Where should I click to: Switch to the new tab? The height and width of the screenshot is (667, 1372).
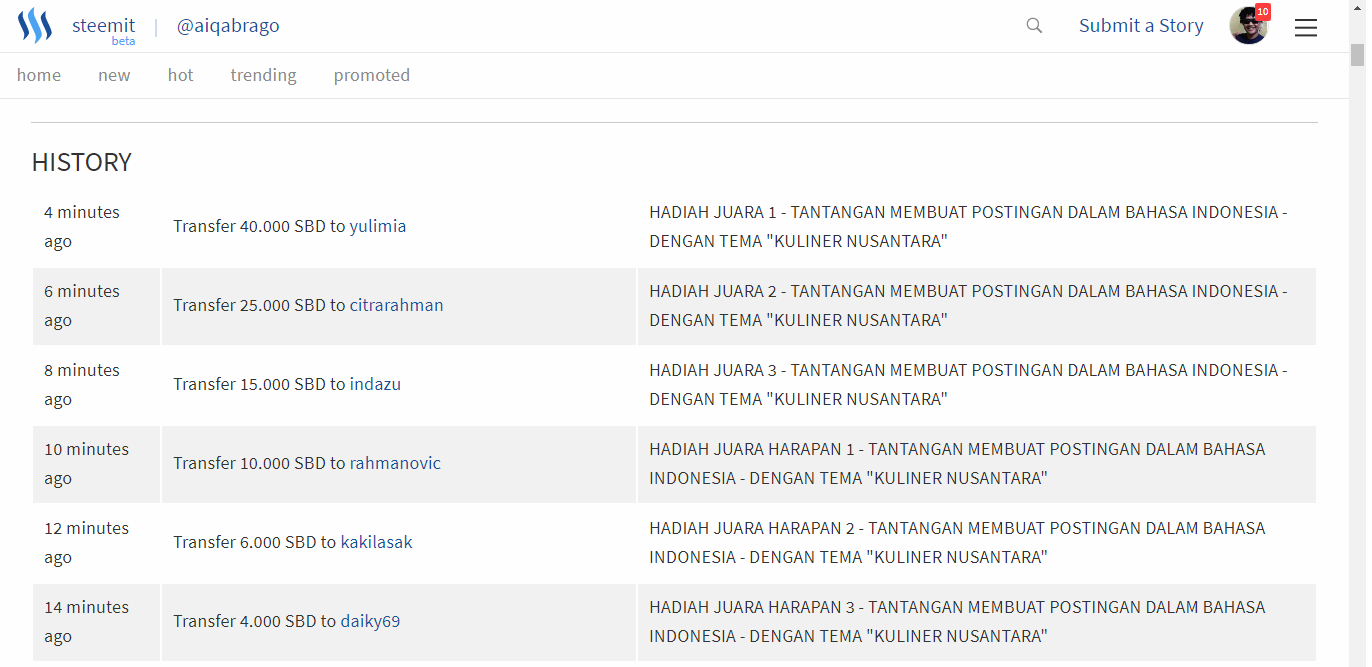pyautogui.click(x=114, y=75)
